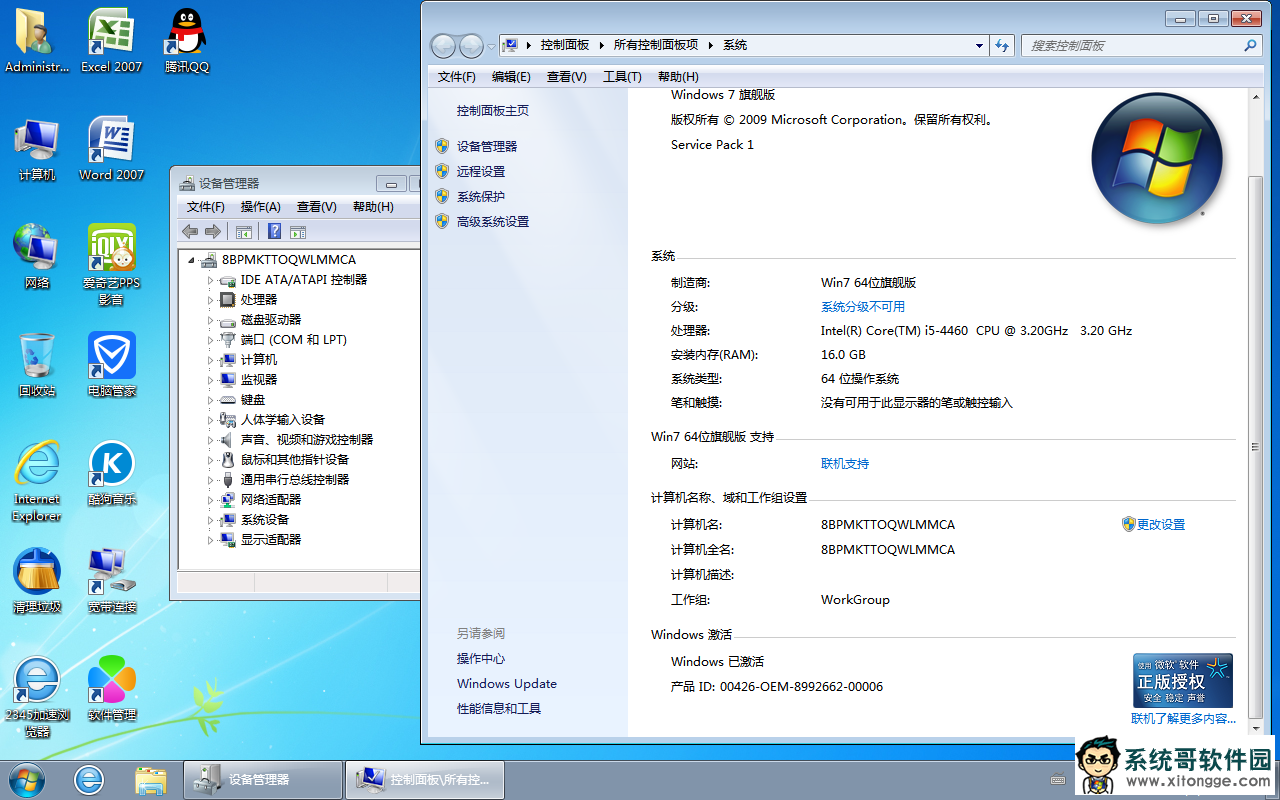Viewport: 1280px width, 800px height.
Task: Click 系统分级不可用 link
Action: click(863, 307)
